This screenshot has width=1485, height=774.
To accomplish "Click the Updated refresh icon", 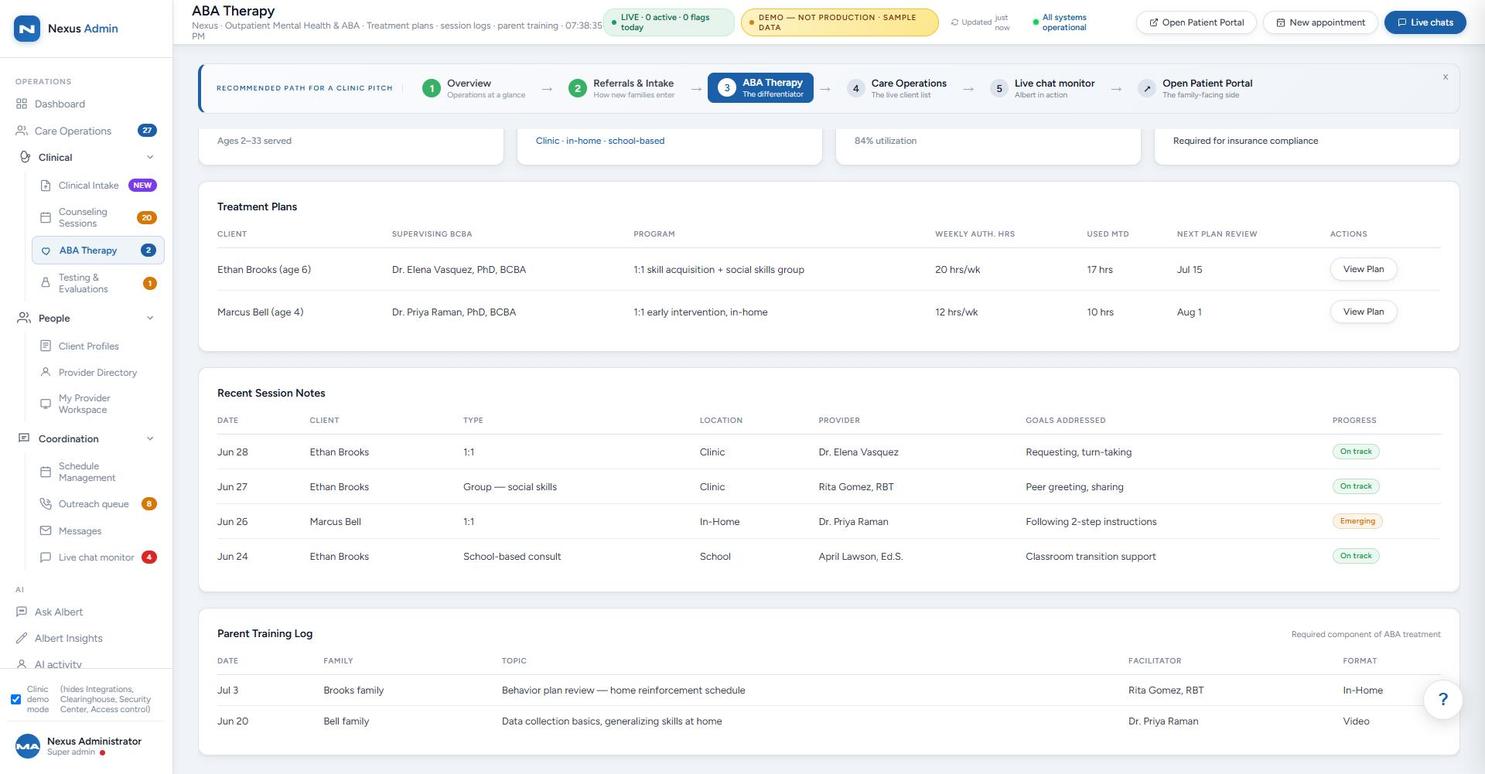I will pos(954,22).
